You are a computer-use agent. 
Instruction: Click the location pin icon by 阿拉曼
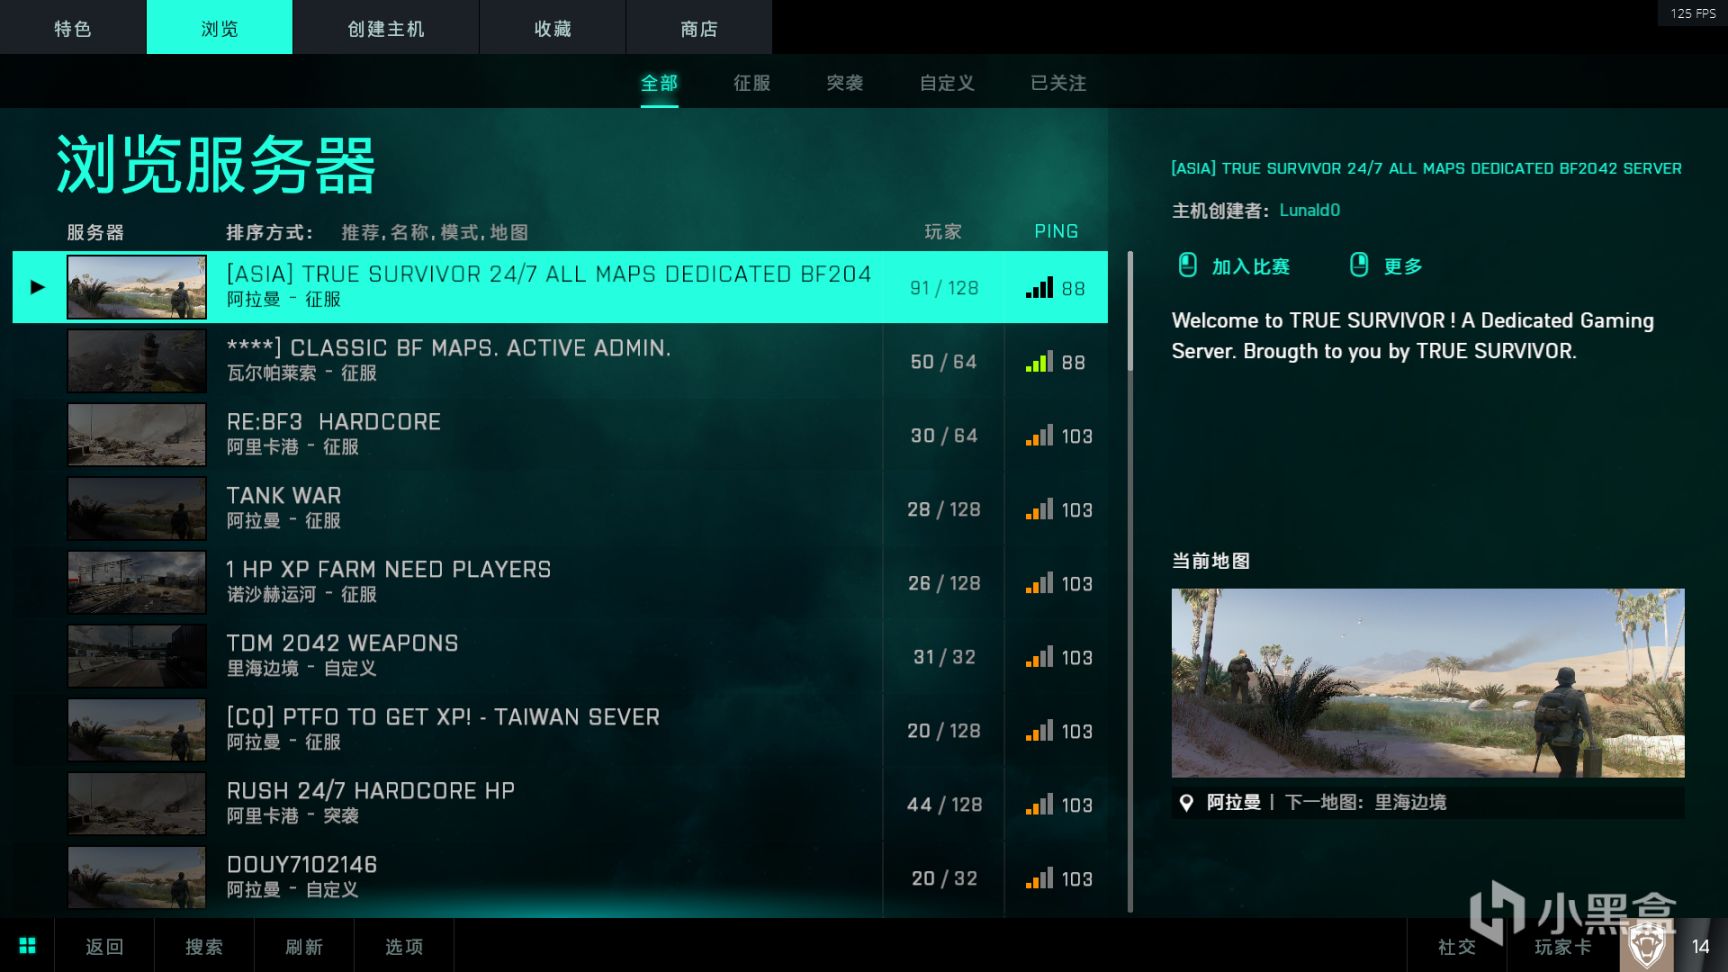point(1186,802)
